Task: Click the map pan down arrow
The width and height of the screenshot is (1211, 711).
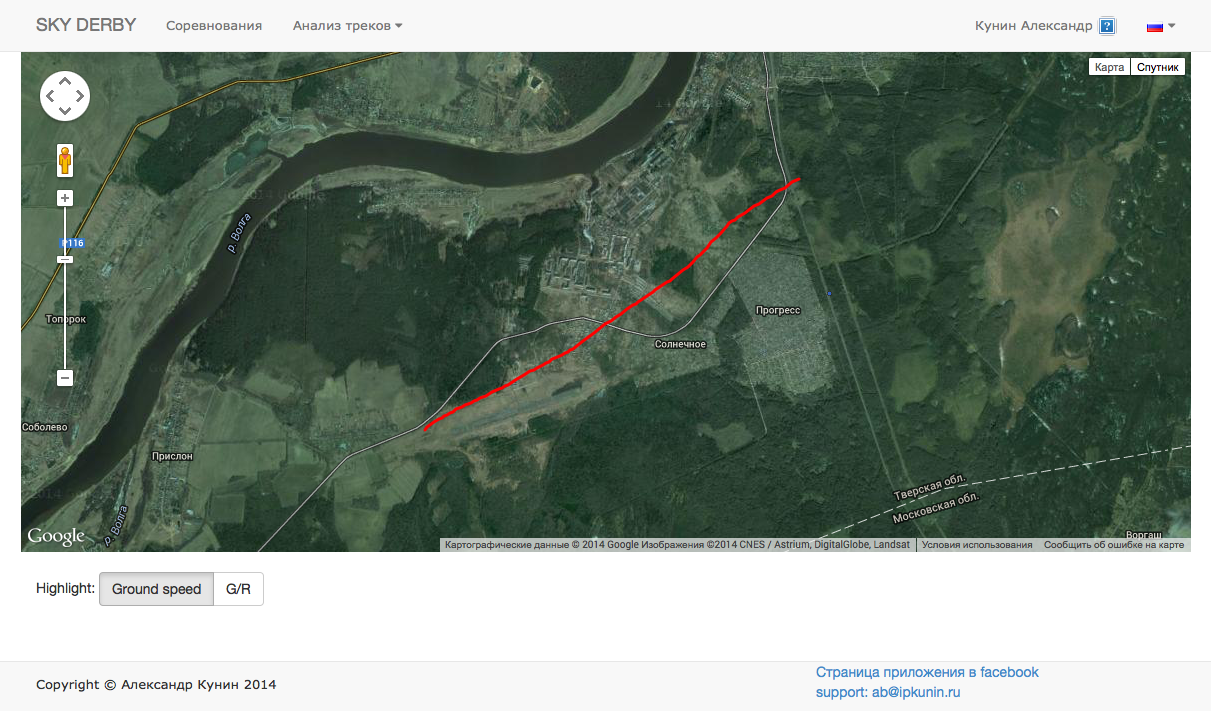Action: [x=65, y=112]
